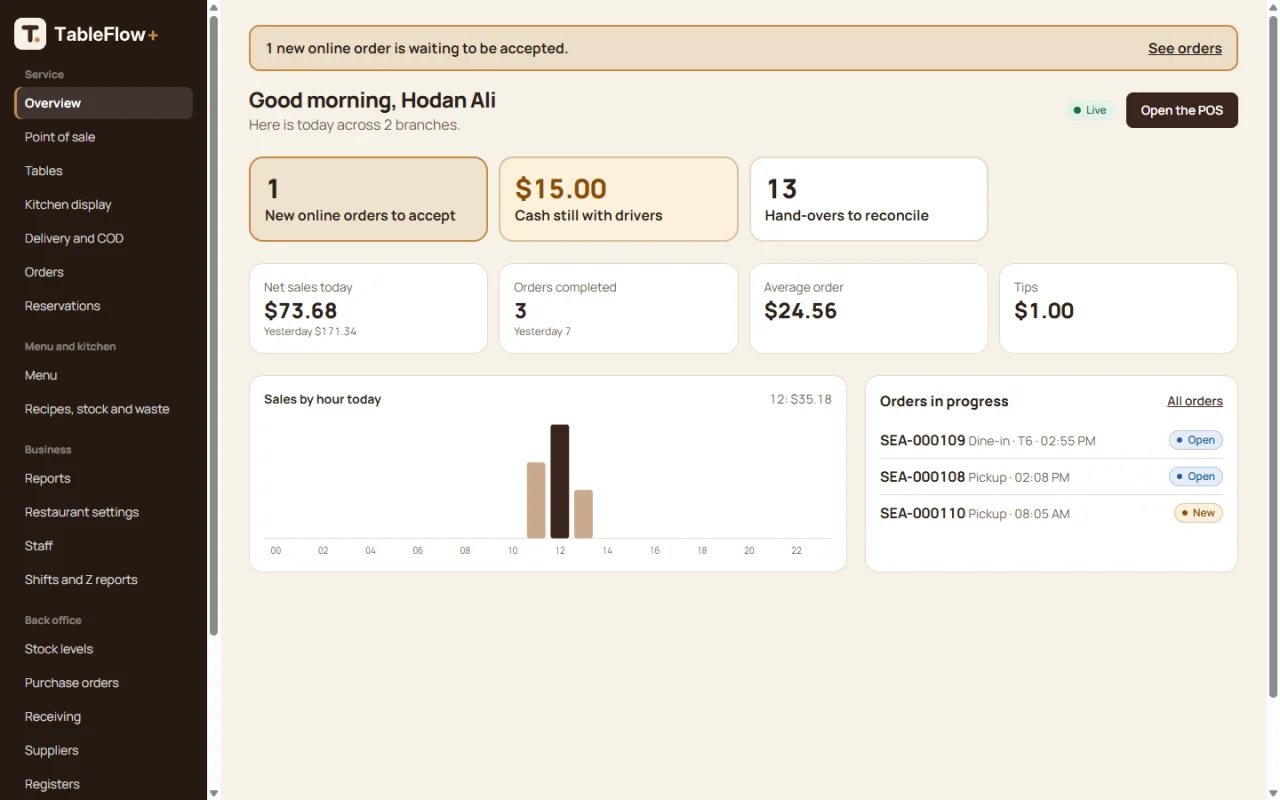1280x800 pixels.
Task: Follow the All orders link
Action: tap(1195, 401)
